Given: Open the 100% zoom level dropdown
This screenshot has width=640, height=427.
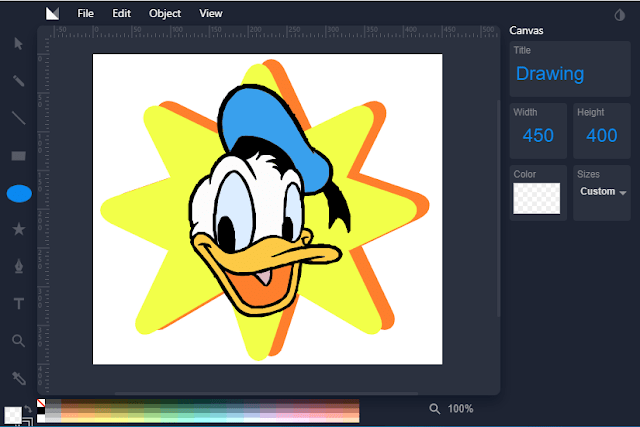Looking at the screenshot, I should click(460, 409).
